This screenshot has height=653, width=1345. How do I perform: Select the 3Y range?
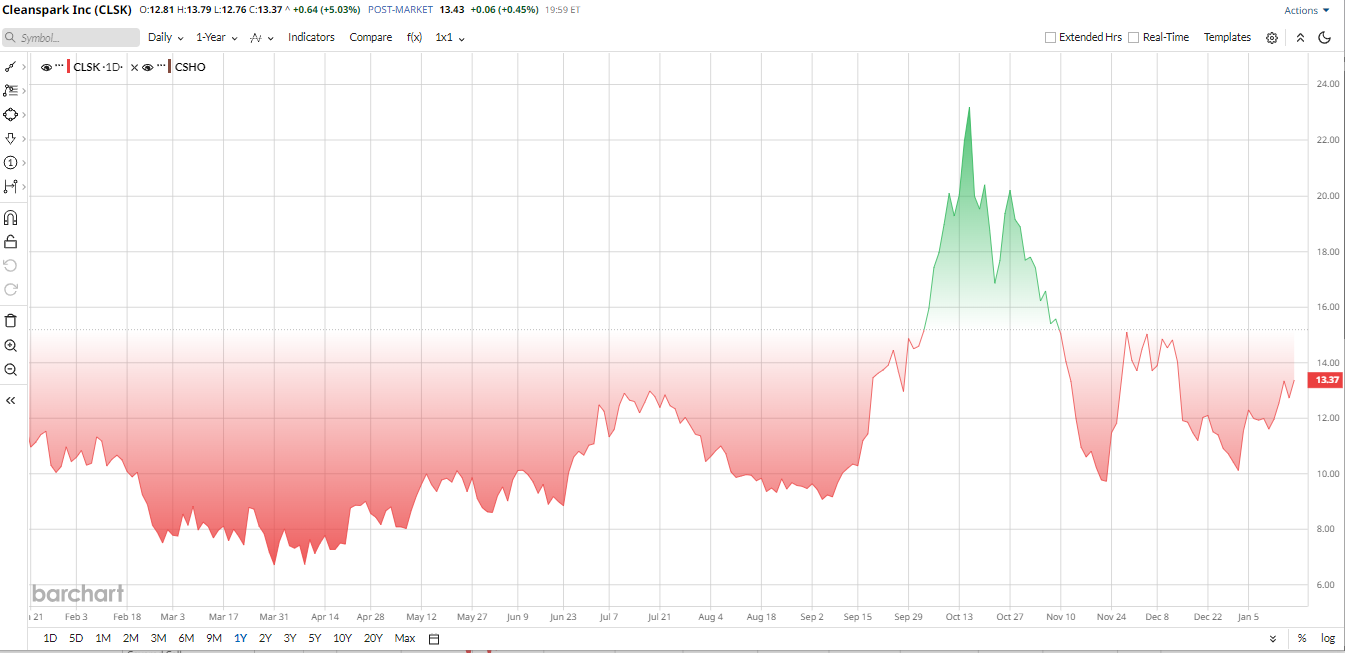(290, 639)
